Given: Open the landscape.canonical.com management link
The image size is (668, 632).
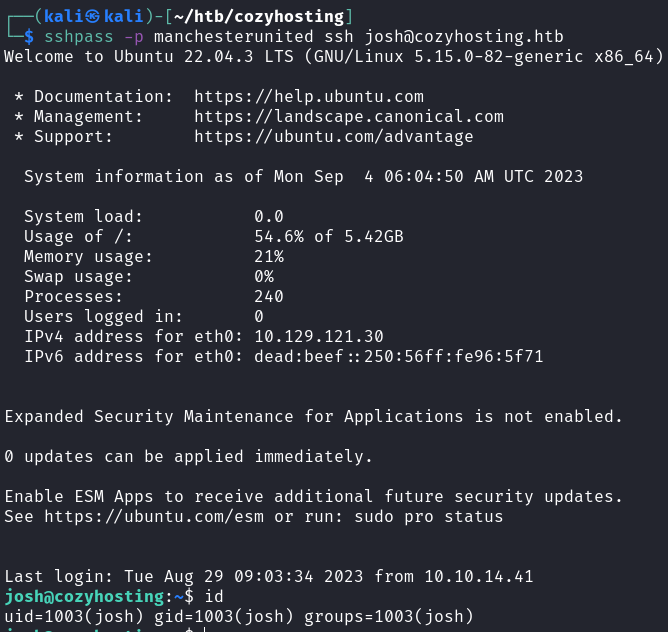Looking at the screenshot, I should [x=348, y=117].
